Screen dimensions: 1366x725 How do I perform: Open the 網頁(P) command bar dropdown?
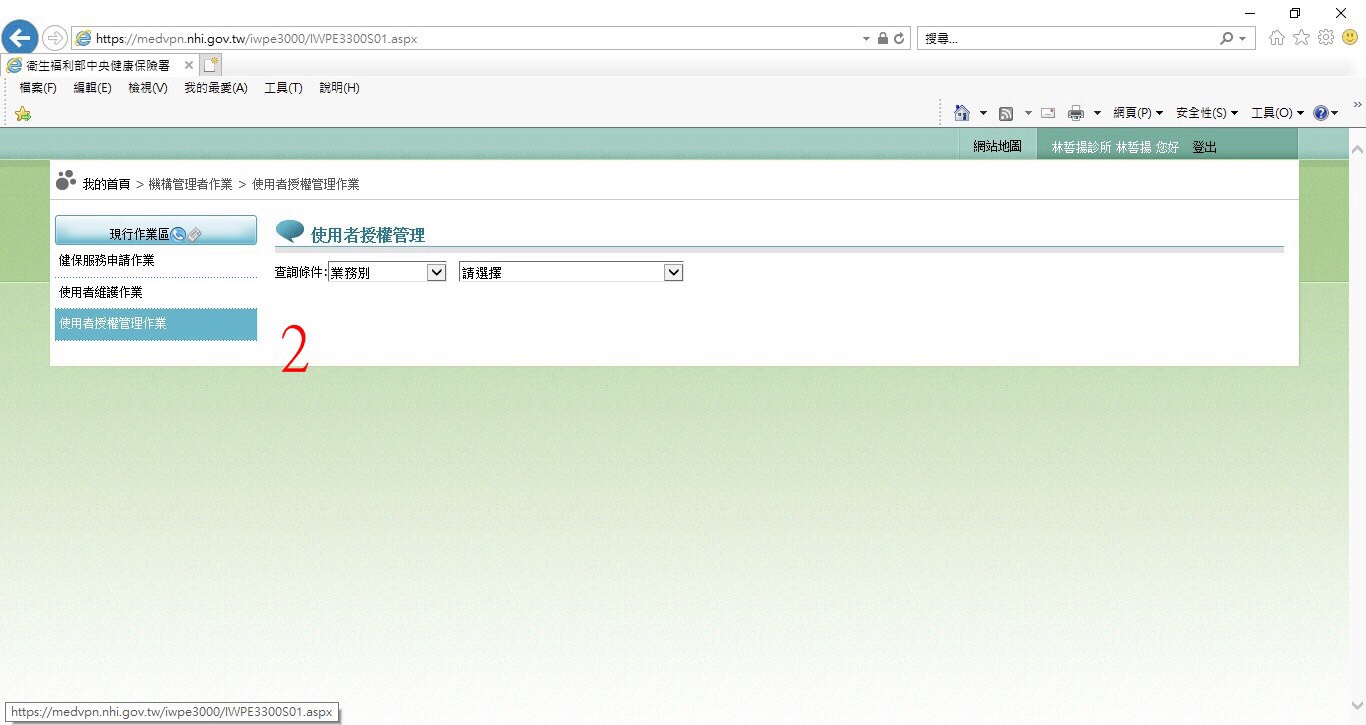coord(1138,113)
